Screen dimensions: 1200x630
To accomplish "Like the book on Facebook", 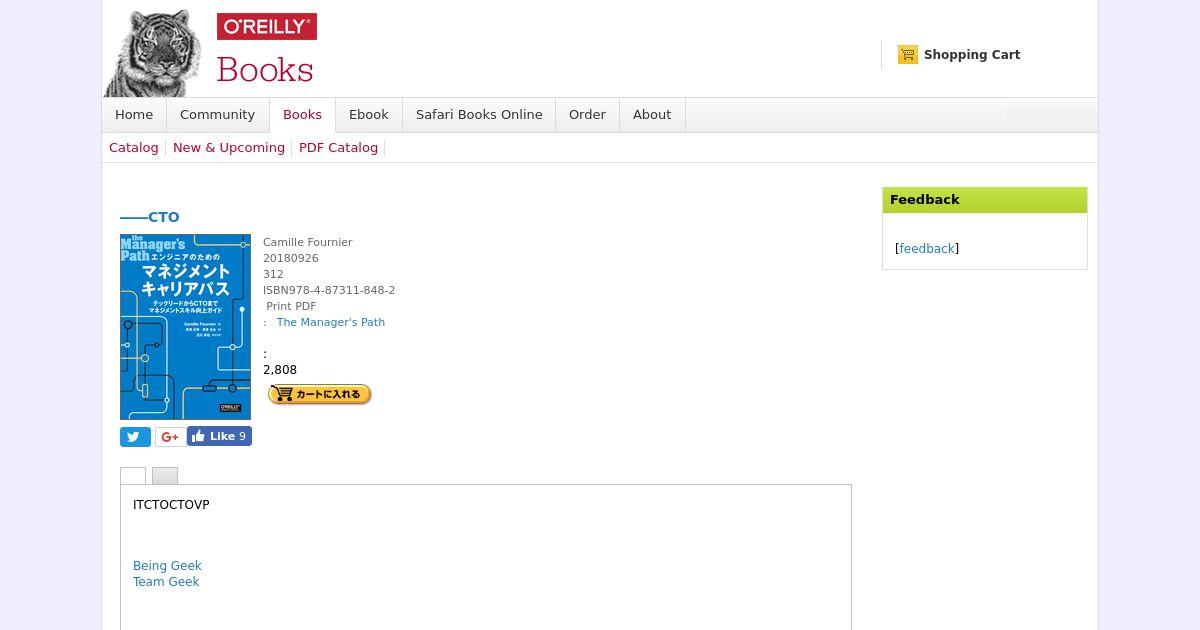I will point(219,436).
